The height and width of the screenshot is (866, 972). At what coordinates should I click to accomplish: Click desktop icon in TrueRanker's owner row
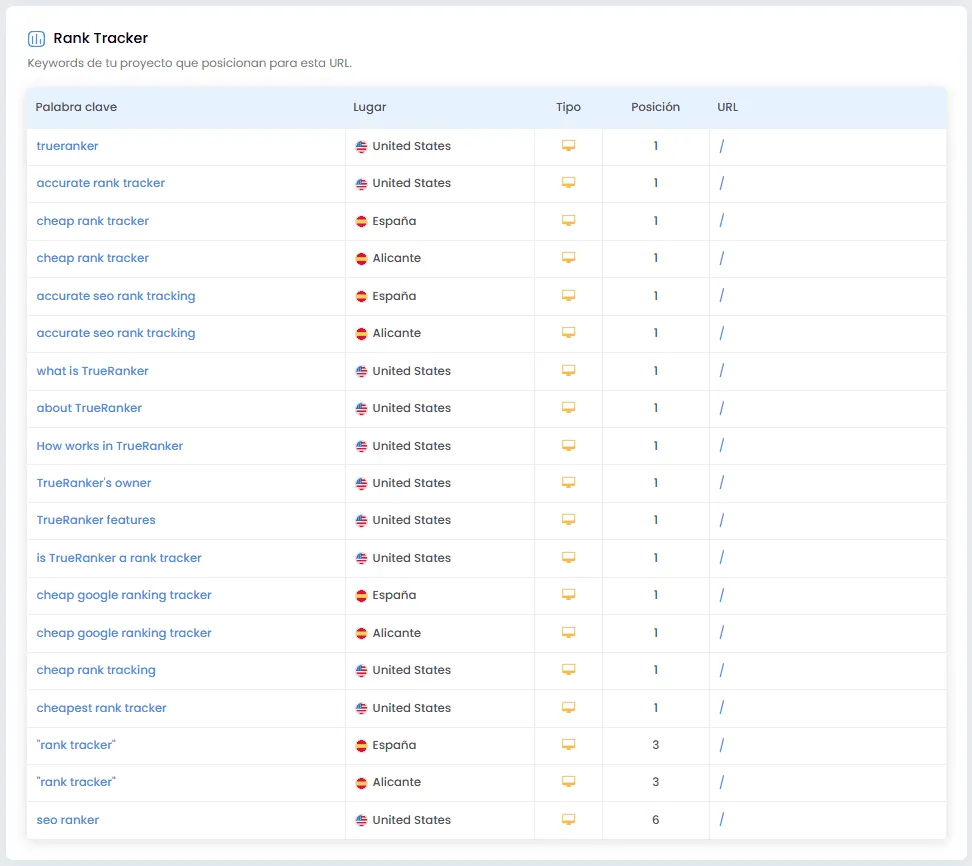point(568,483)
